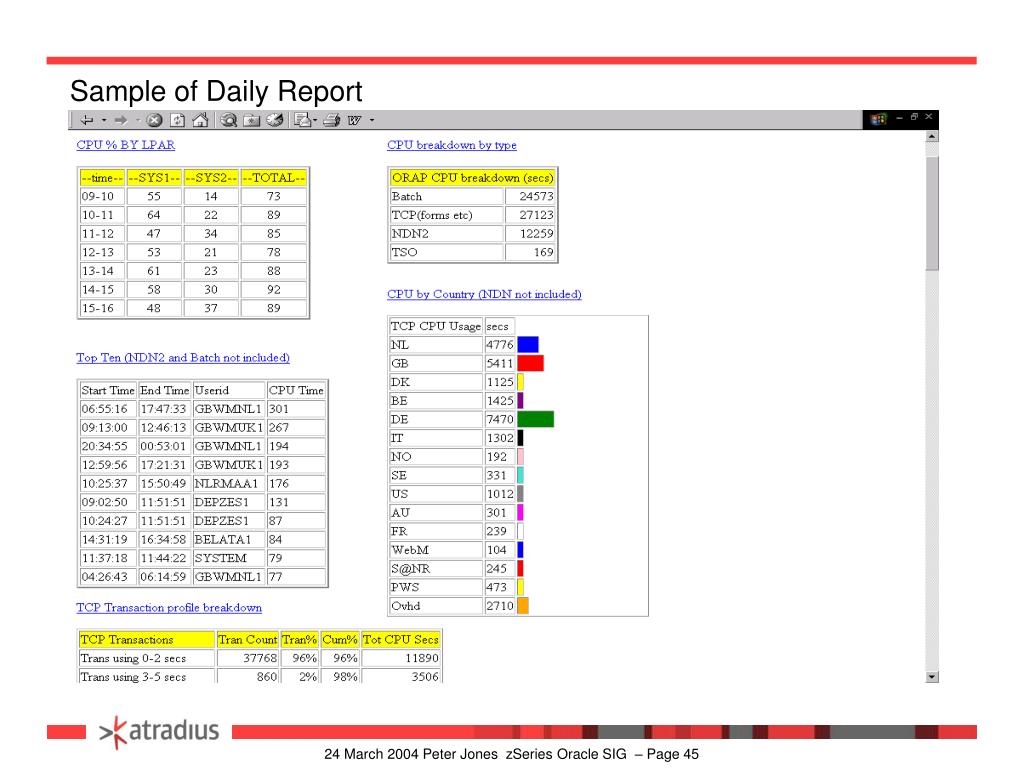Click the SYSTEM userid cell
1024x768 pixels.
tap(229, 558)
